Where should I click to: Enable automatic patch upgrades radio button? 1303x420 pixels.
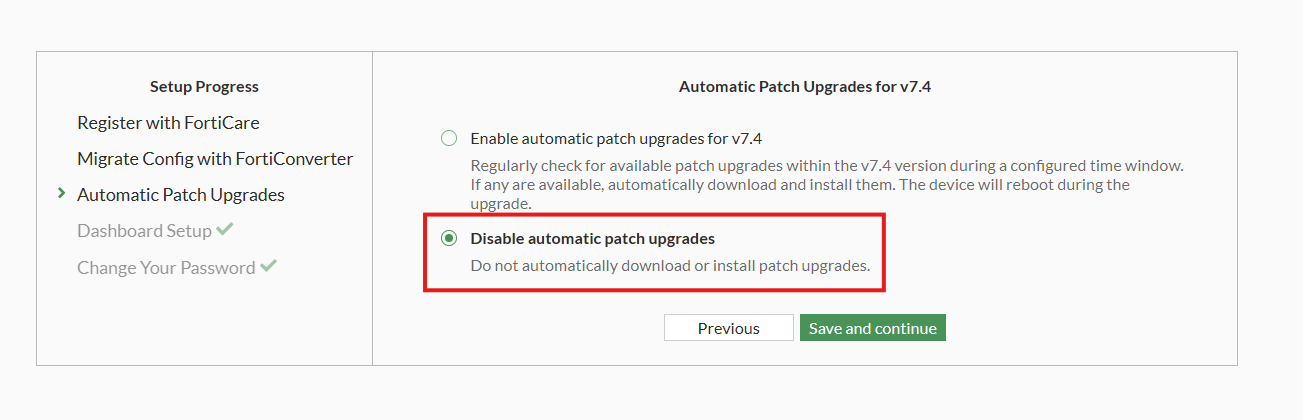point(449,138)
